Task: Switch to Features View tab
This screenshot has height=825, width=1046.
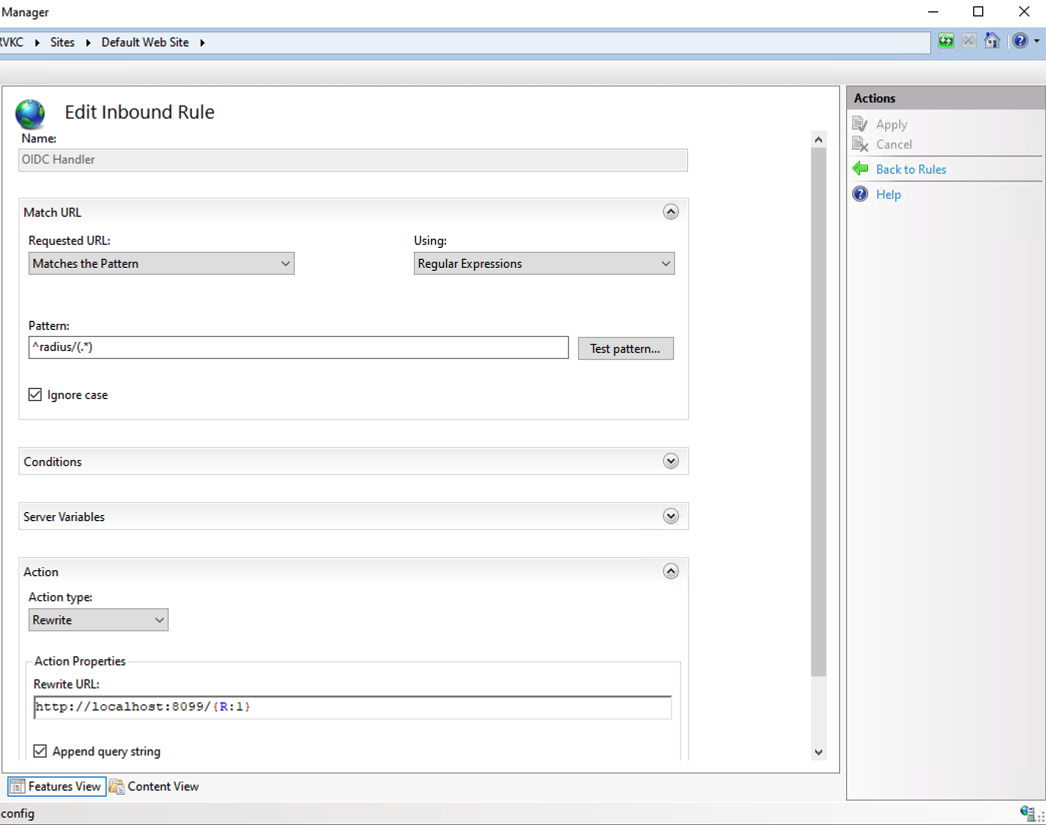Action: [x=57, y=786]
